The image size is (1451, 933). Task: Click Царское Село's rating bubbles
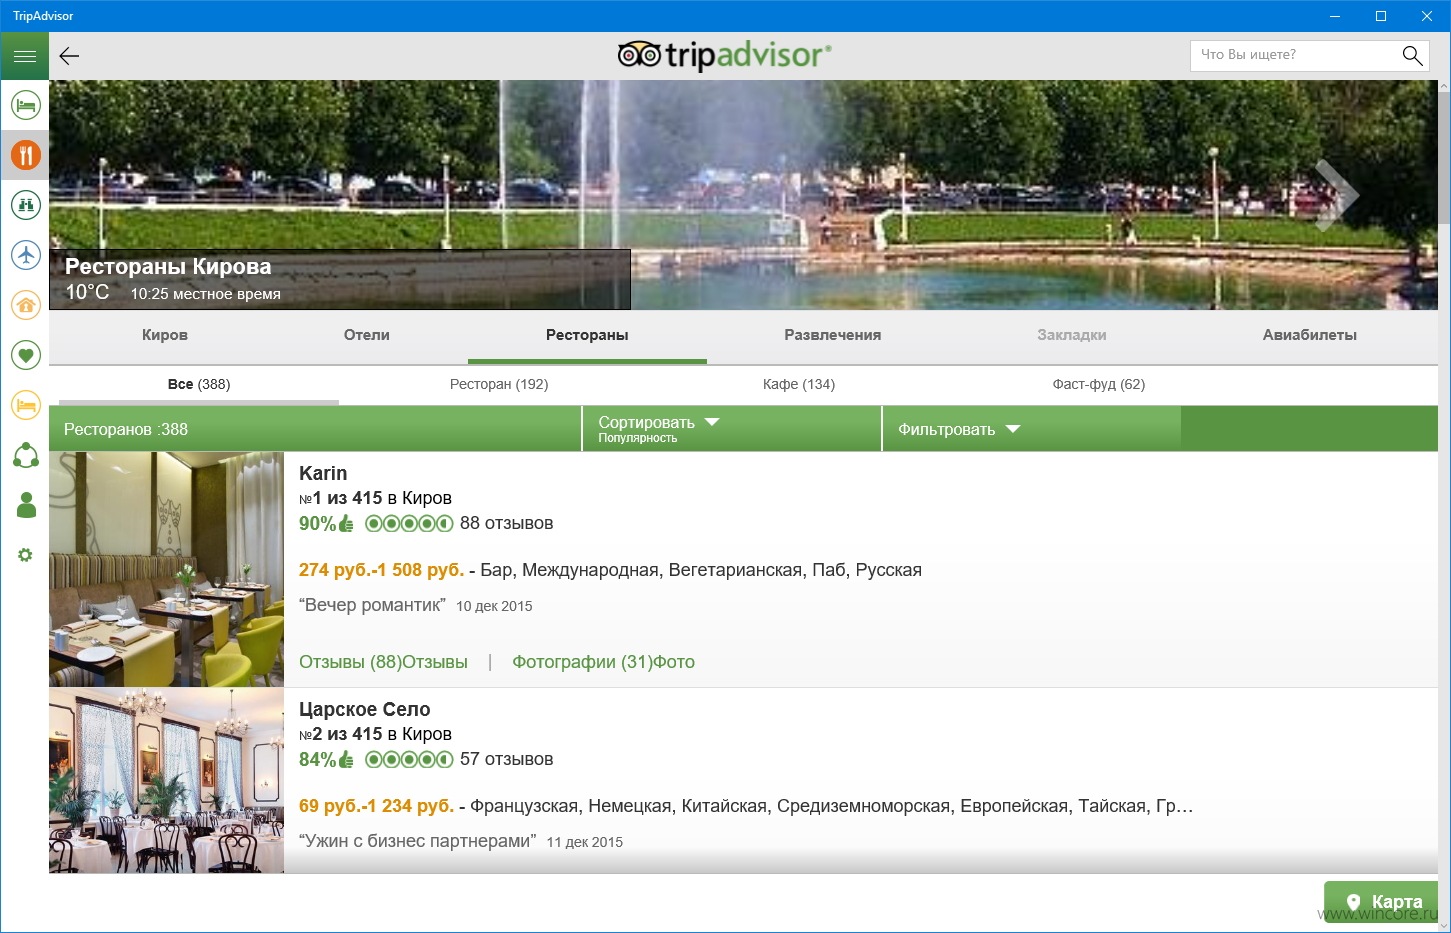coord(409,759)
